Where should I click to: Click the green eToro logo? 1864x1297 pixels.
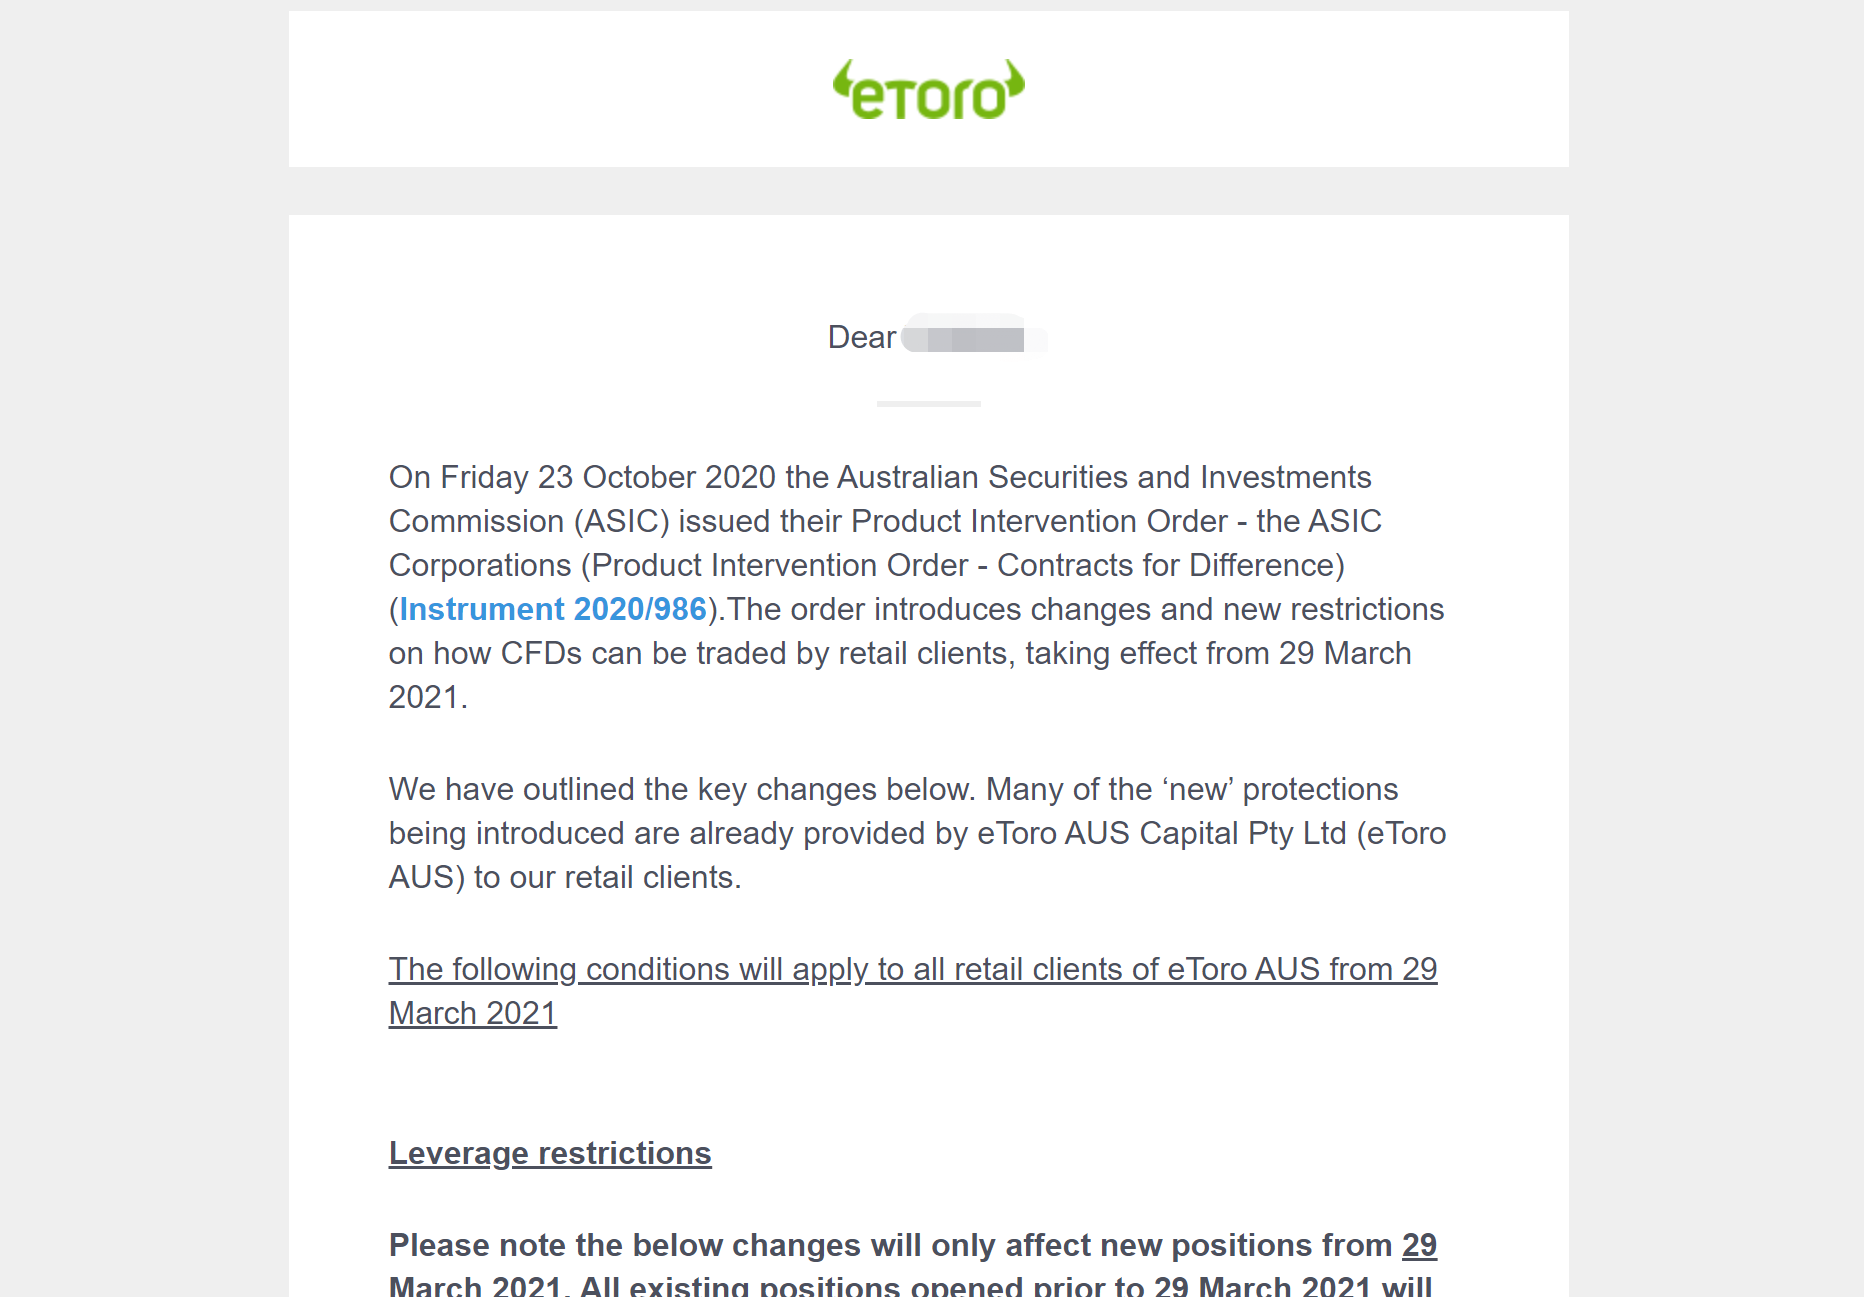point(929,90)
